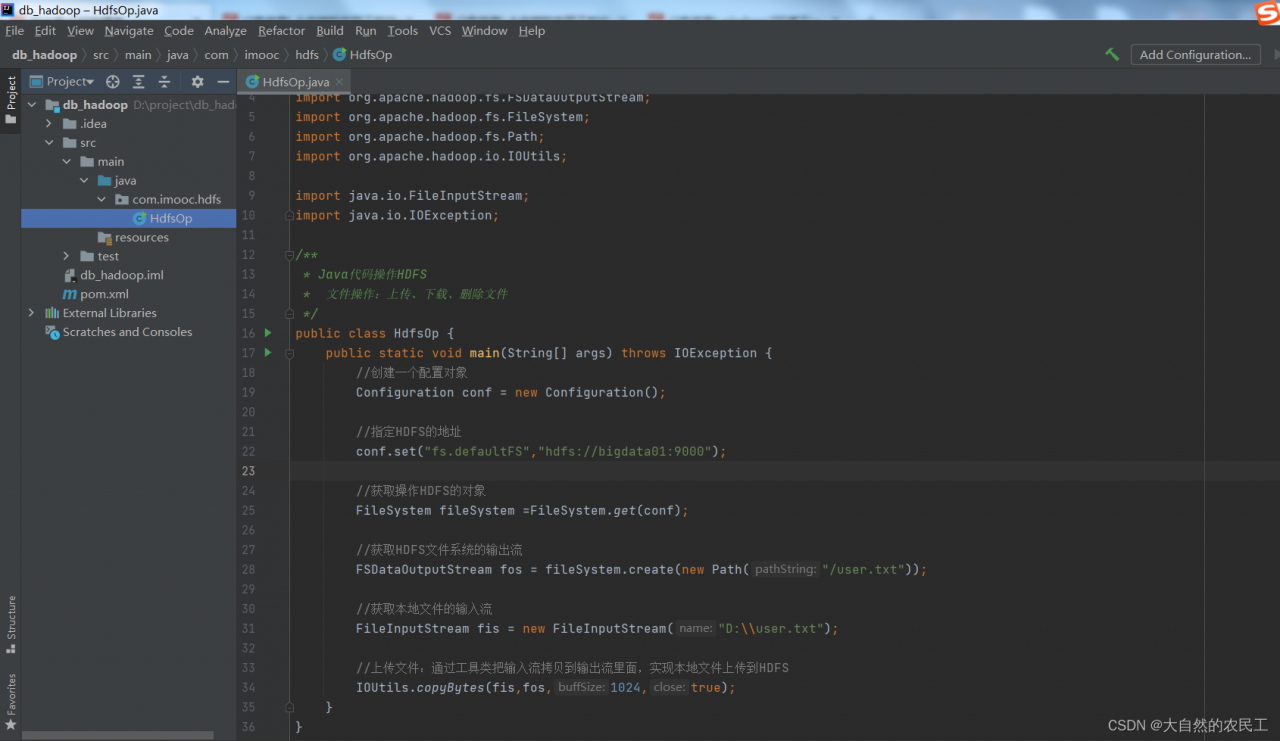Screen dimensions: 1280x741
Task: Toggle the Favorites tool window
Action: [11, 701]
